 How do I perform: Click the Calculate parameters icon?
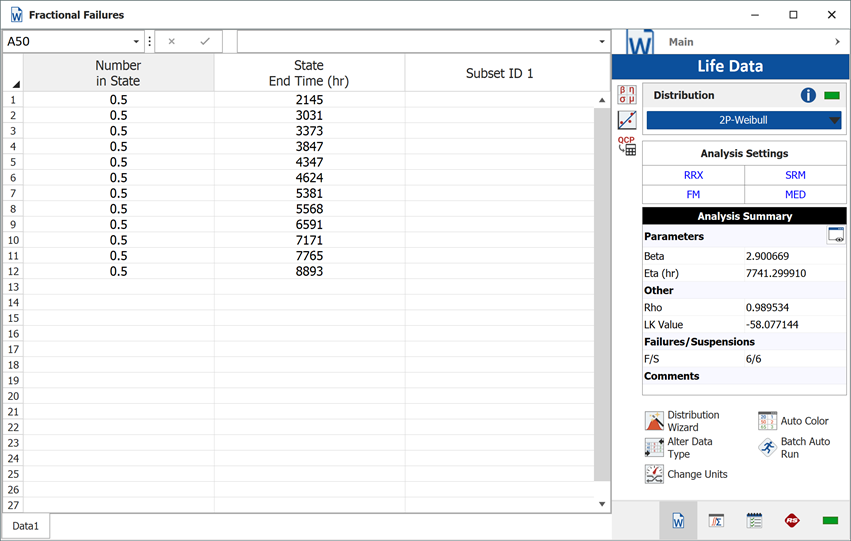pyautogui.click(x=627, y=95)
